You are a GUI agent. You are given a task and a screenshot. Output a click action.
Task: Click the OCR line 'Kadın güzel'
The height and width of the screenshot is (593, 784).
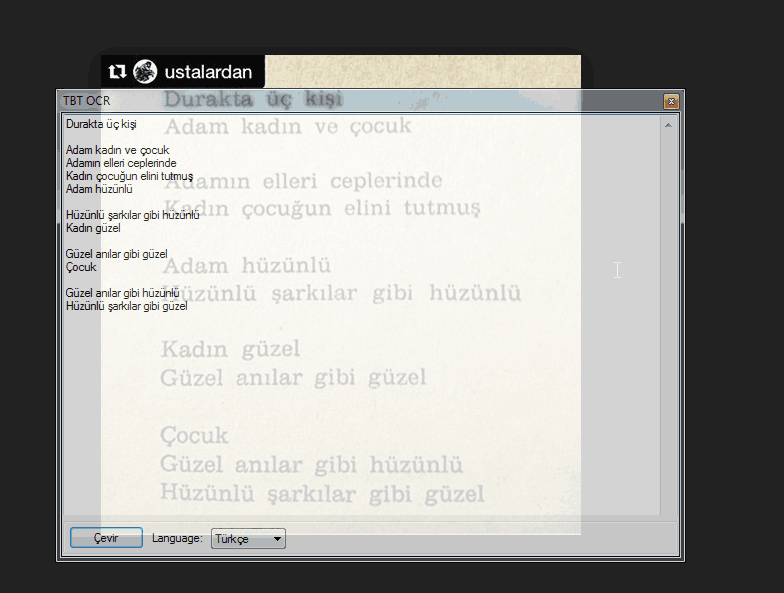tap(93, 228)
